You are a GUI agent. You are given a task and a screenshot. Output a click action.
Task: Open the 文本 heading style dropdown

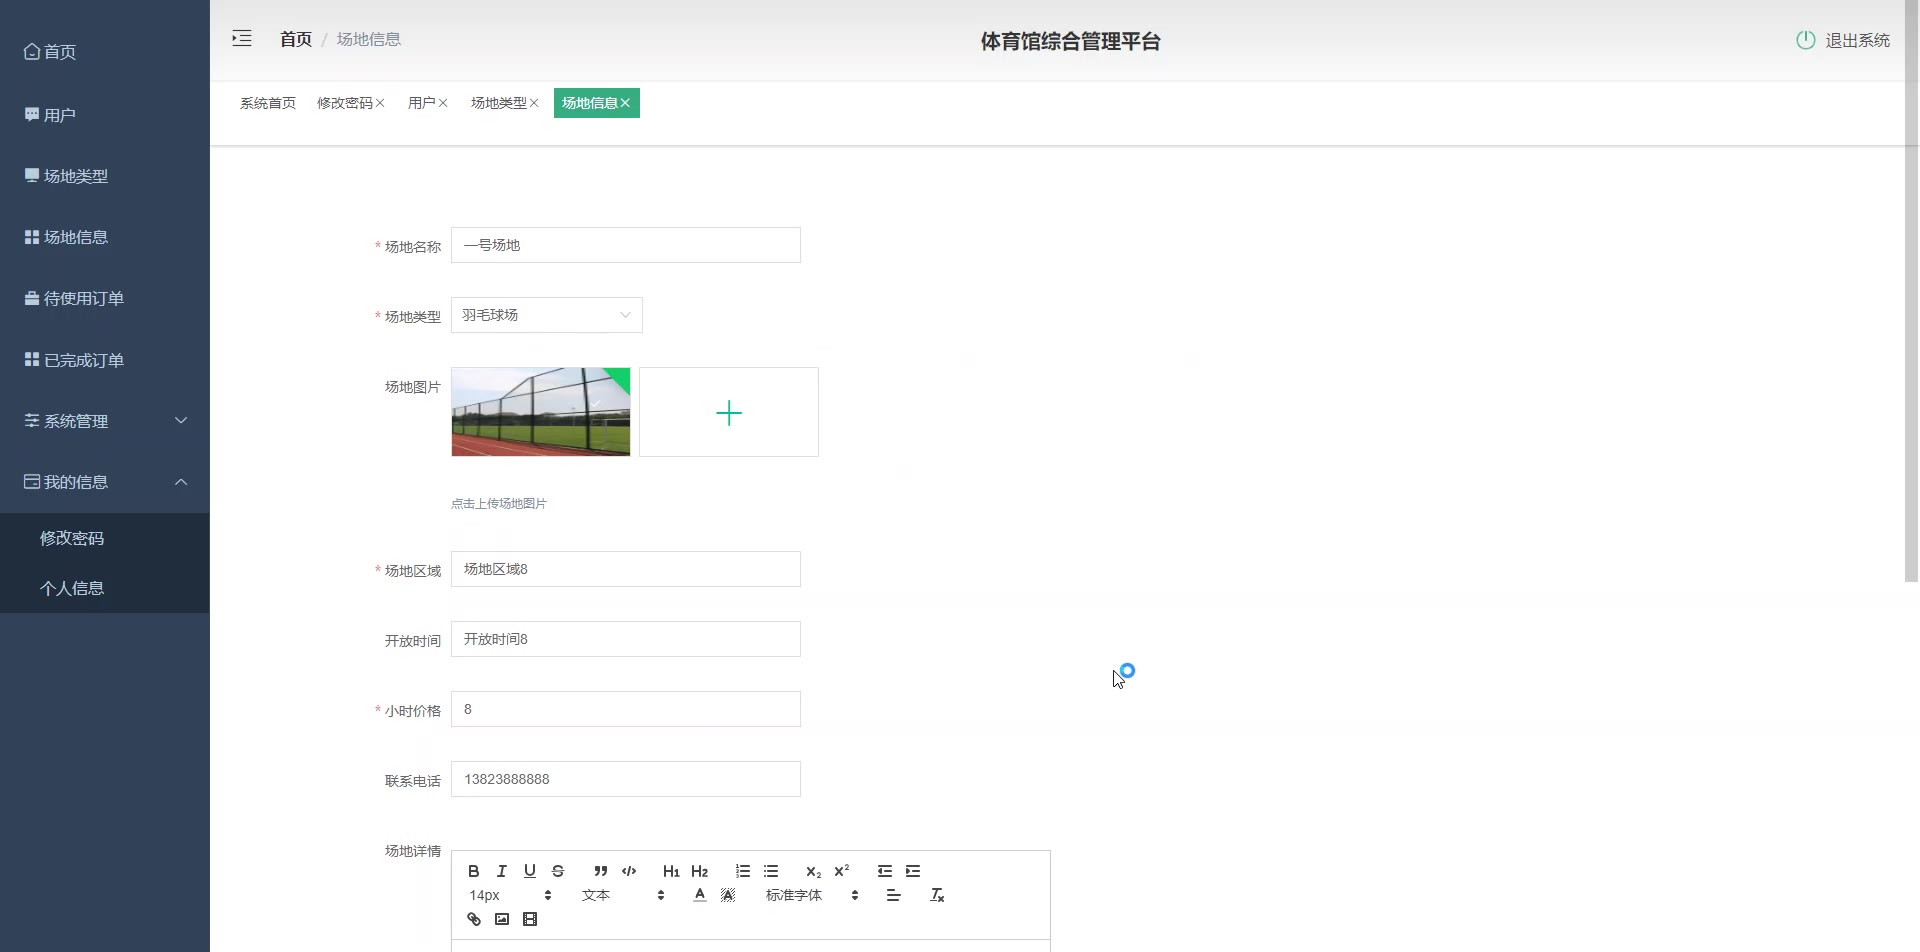(623, 895)
